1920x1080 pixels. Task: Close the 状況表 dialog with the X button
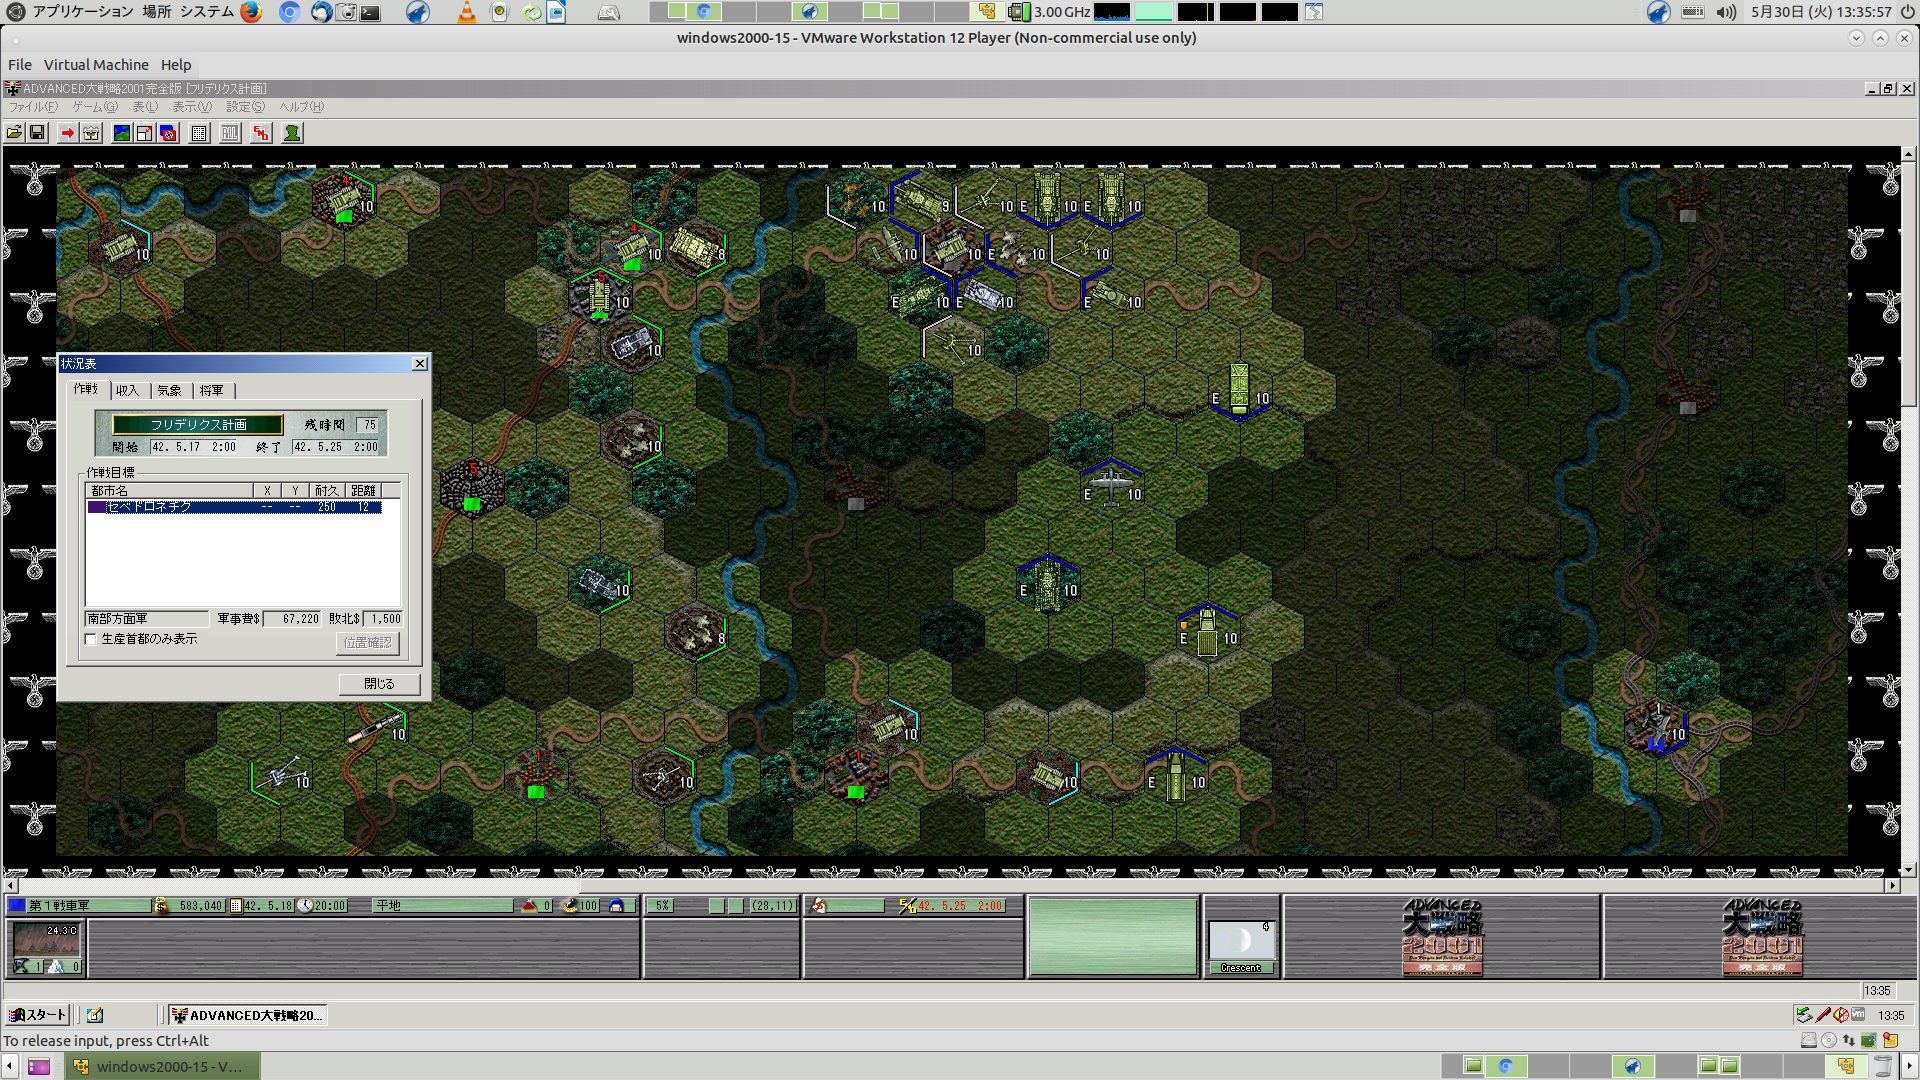420,364
